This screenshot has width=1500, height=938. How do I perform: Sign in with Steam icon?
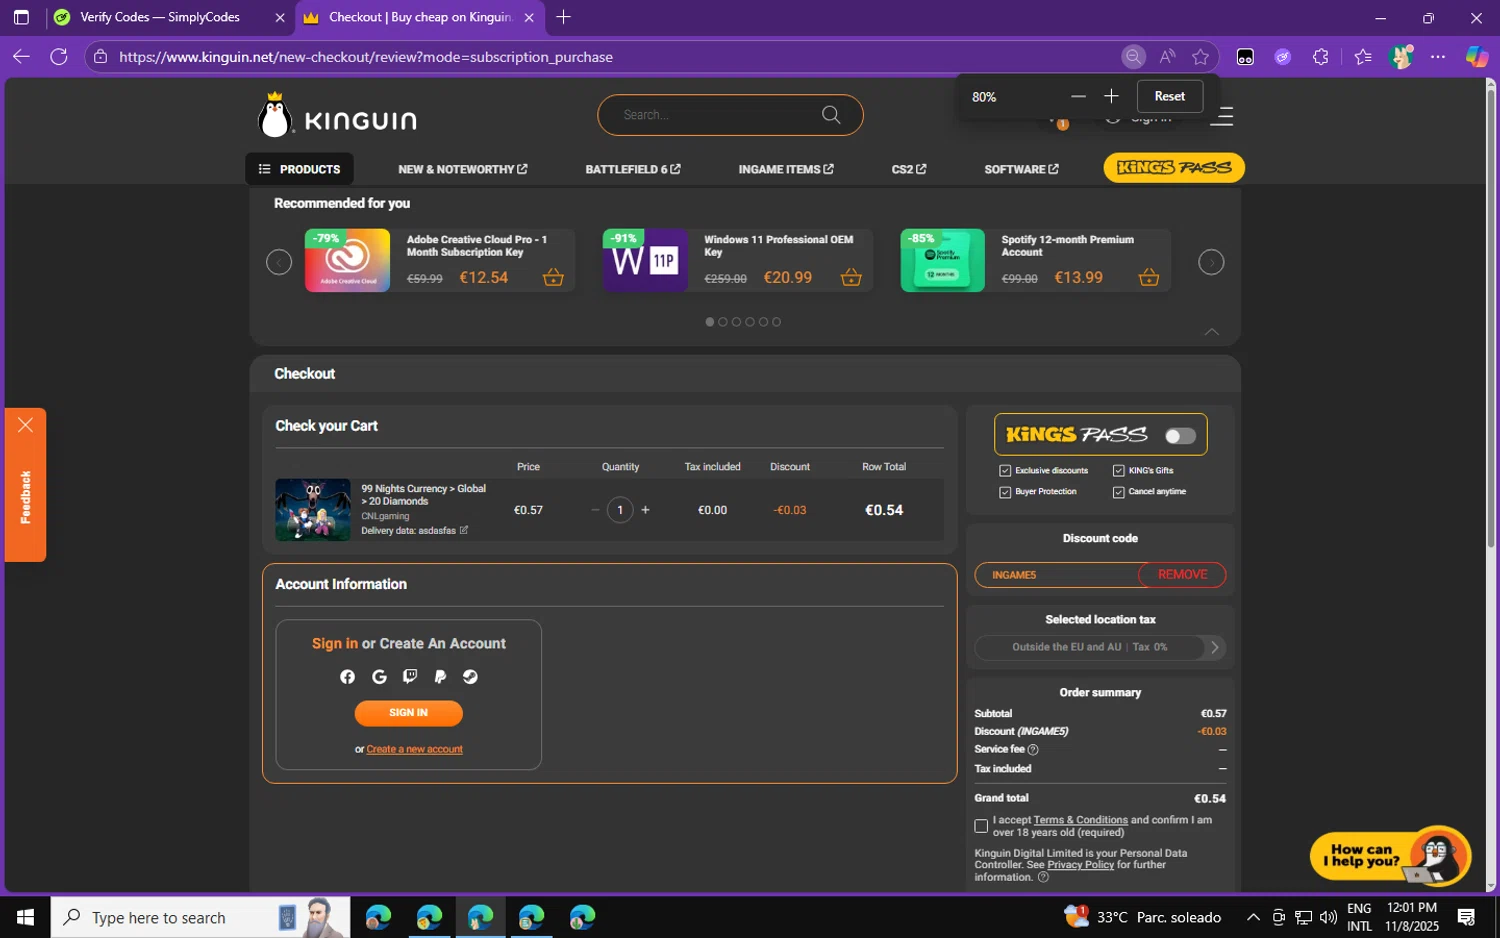pyautogui.click(x=470, y=677)
